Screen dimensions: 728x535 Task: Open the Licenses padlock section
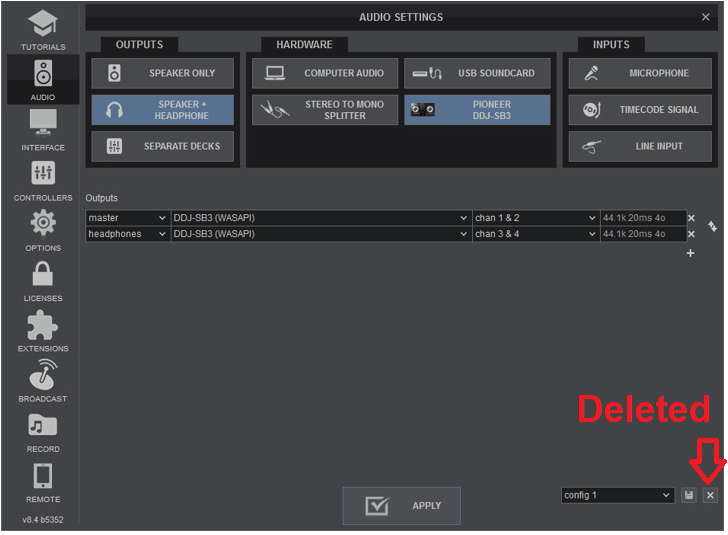click(x=43, y=281)
